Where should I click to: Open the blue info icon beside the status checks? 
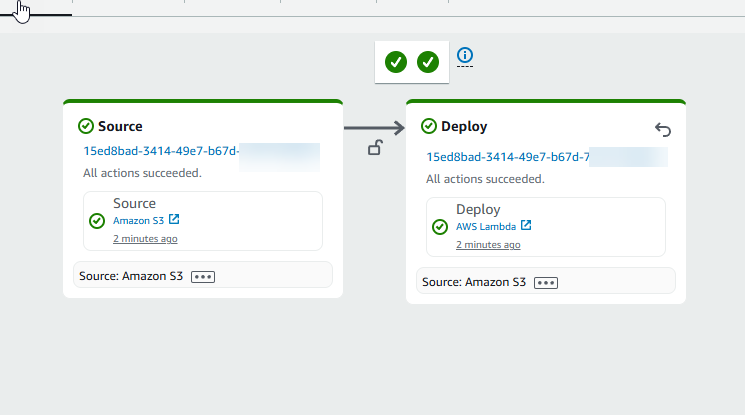(x=464, y=56)
